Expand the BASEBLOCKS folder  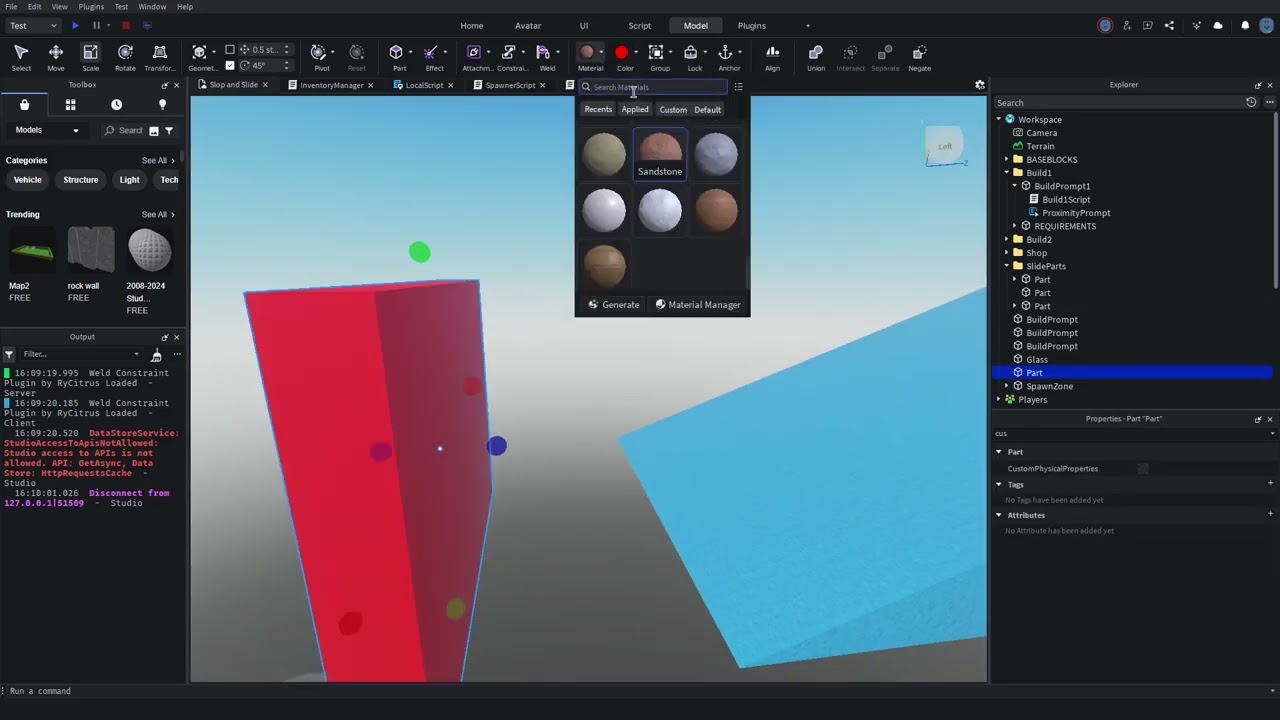1007,159
